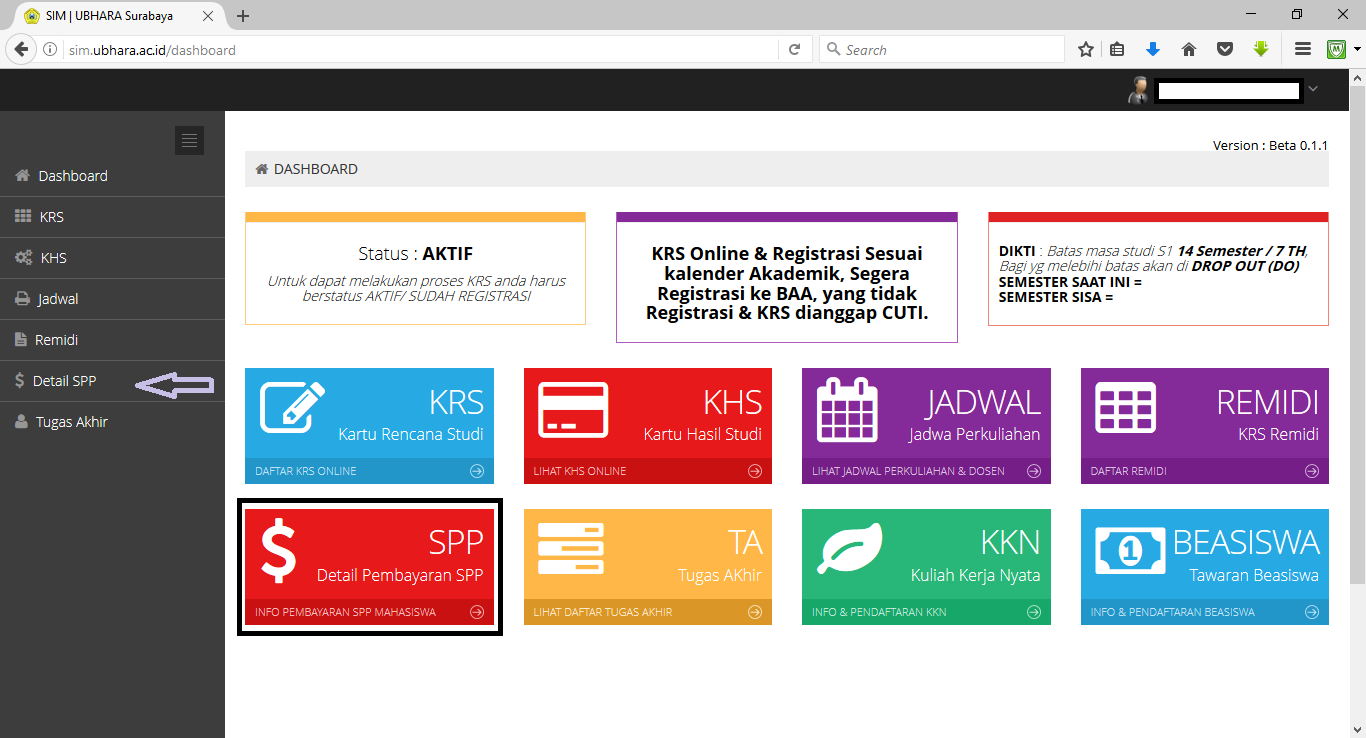Click the KHS card icon

coord(573,409)
